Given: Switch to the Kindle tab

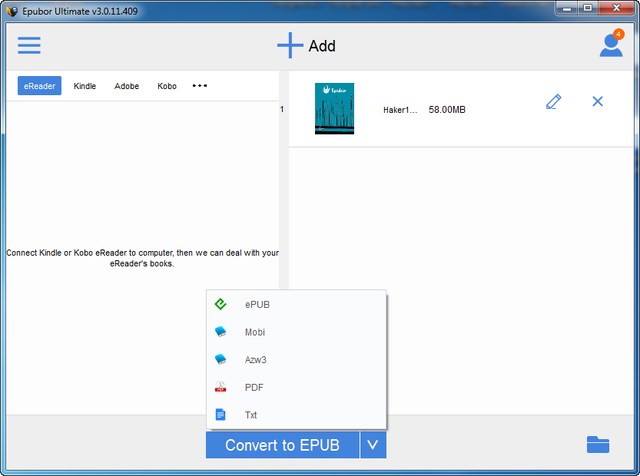Looking at the screenshot, I should pos(85,86).
